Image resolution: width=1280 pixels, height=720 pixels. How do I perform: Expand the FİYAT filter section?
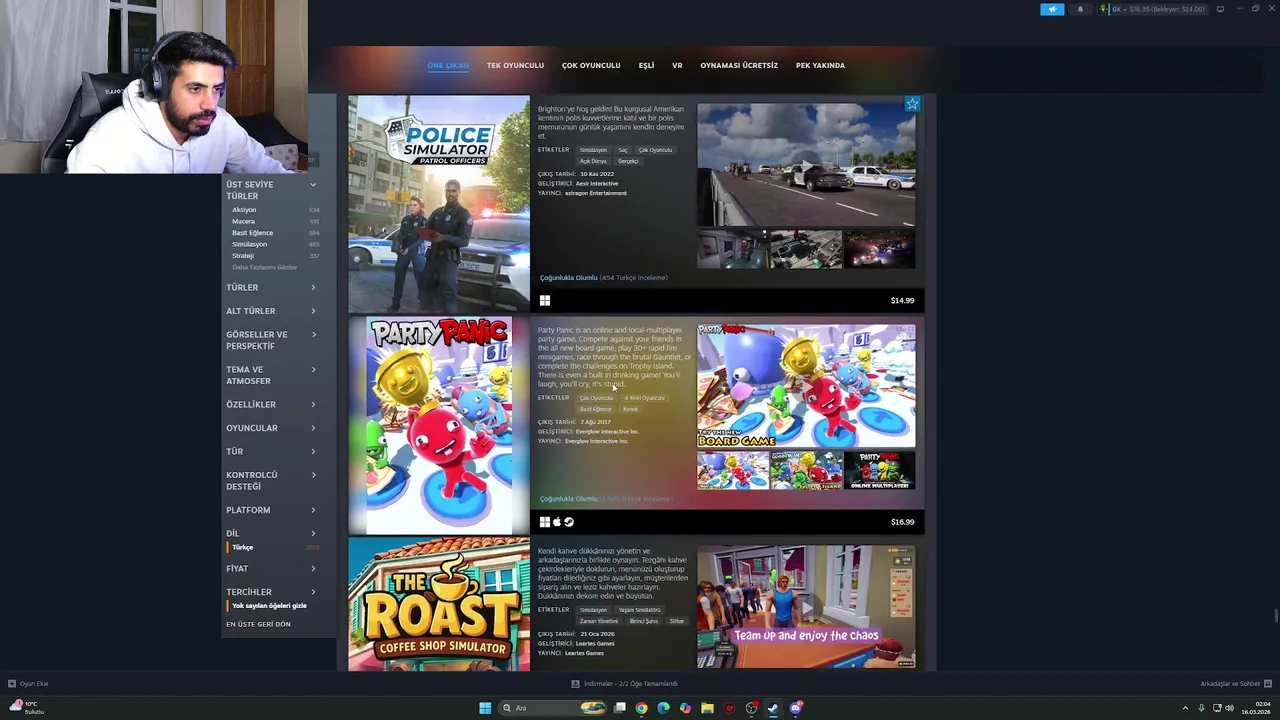pyautogui.click(x=271, y=568)
